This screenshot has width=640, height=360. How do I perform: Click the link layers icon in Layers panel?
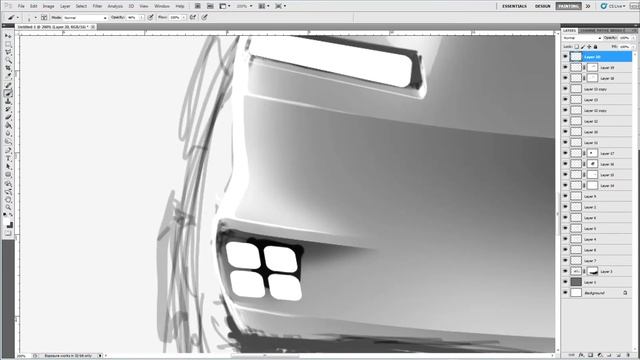point(571,355)
